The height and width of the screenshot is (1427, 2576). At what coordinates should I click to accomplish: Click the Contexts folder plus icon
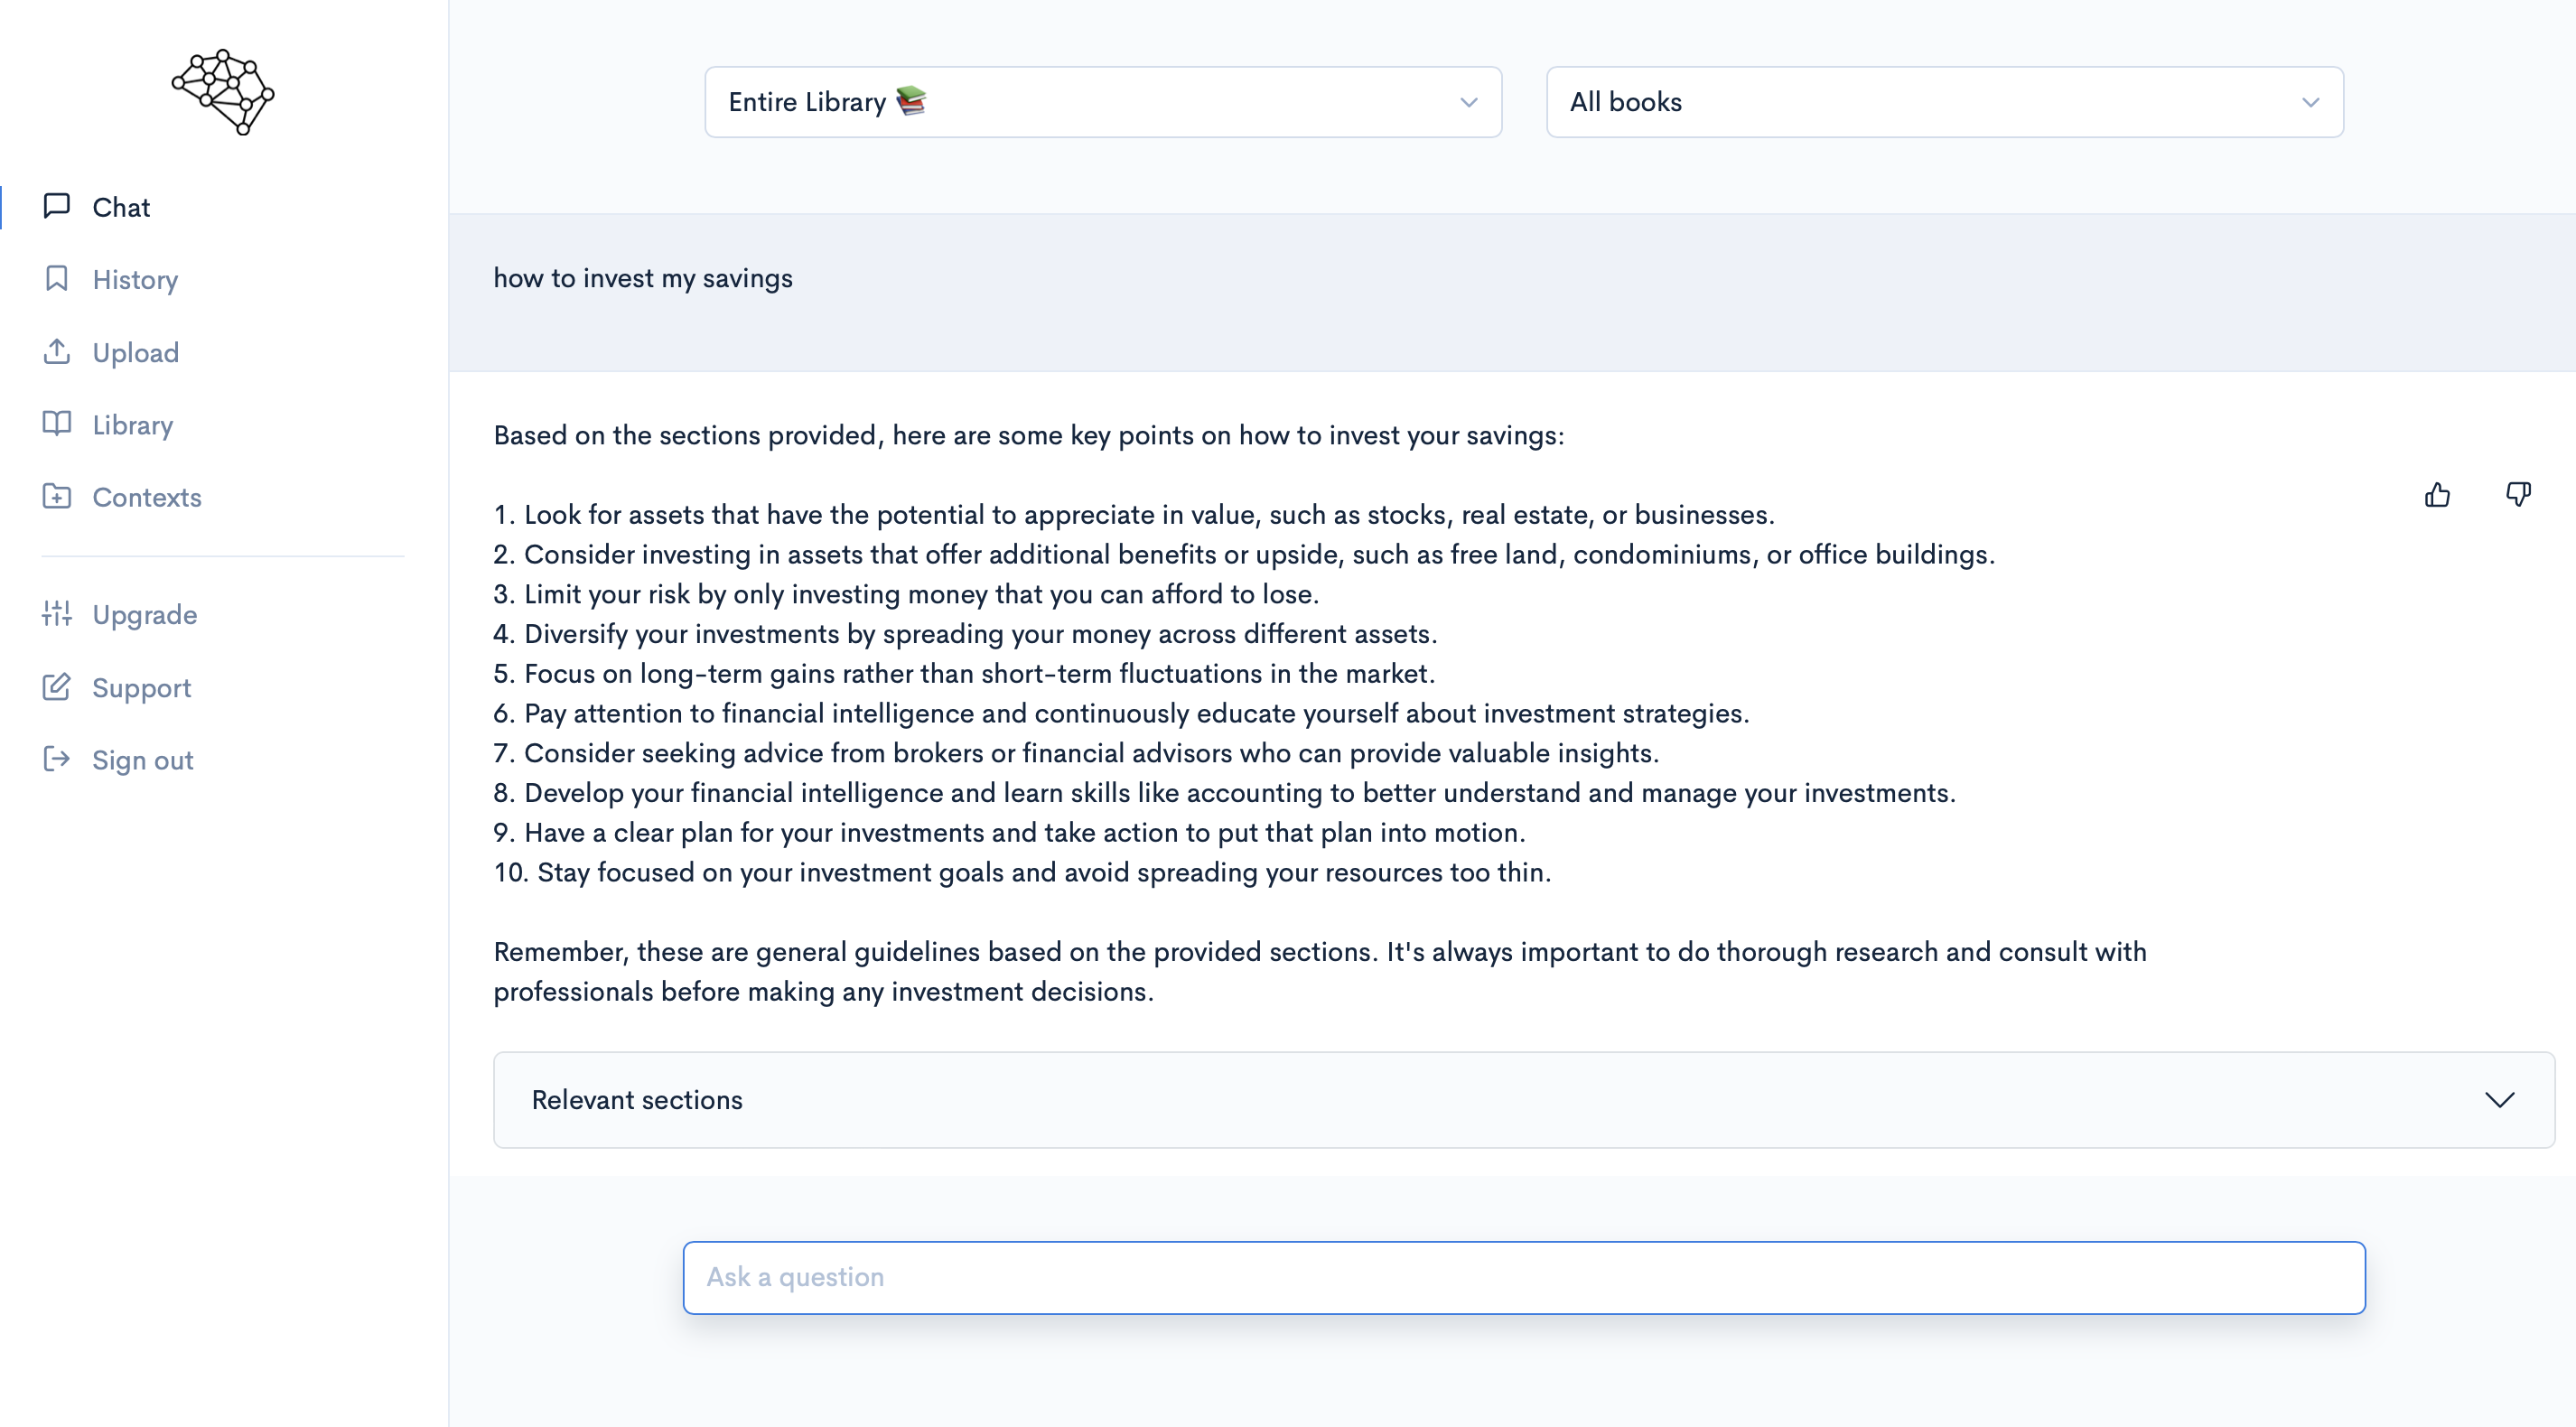[57, 497]
